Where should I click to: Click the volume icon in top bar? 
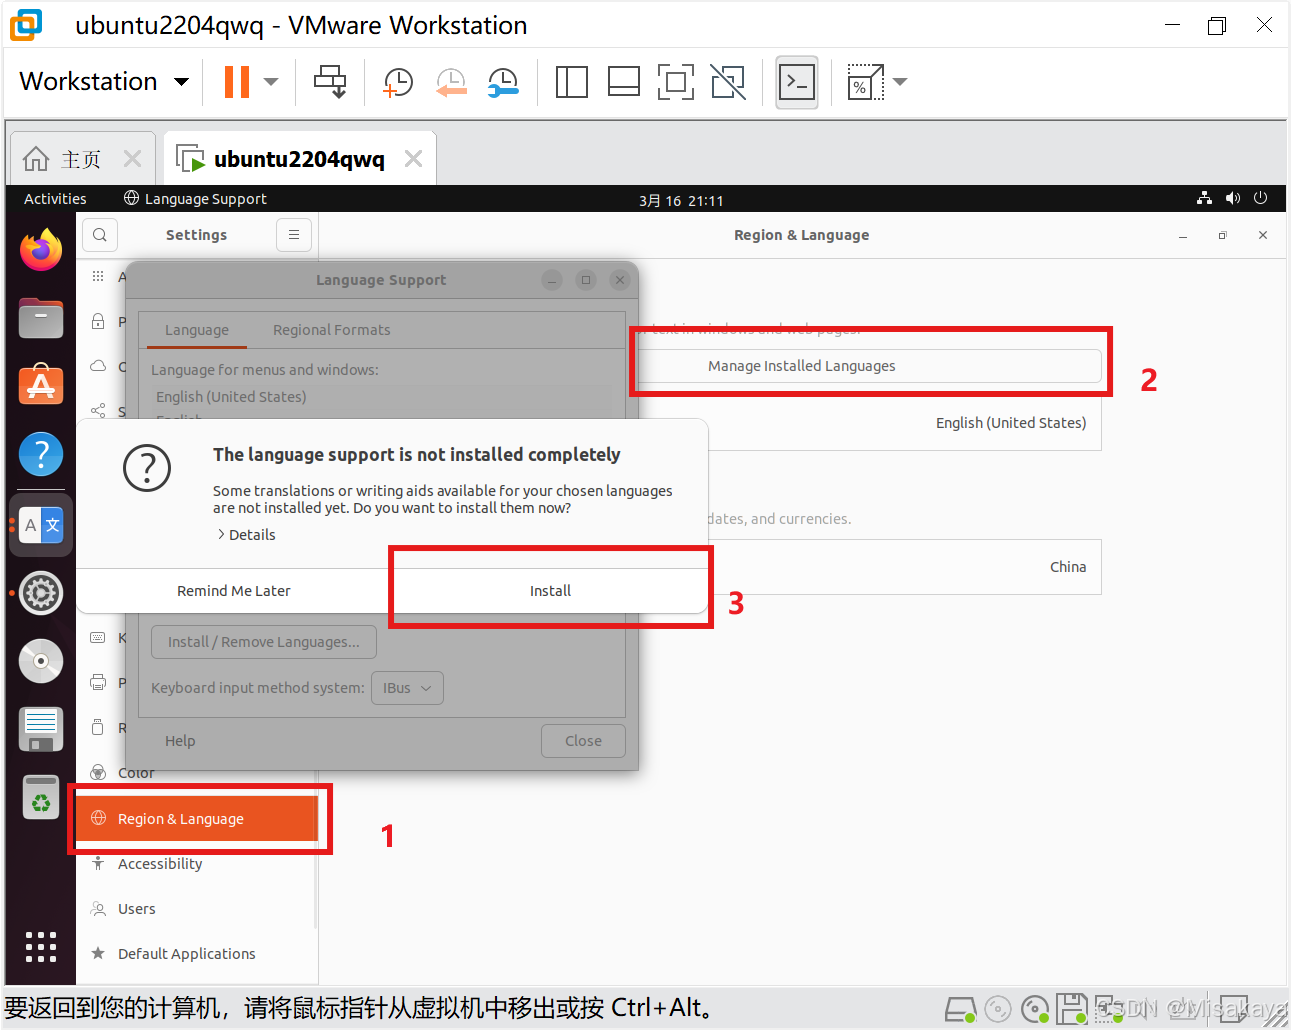pos(1232,198)
